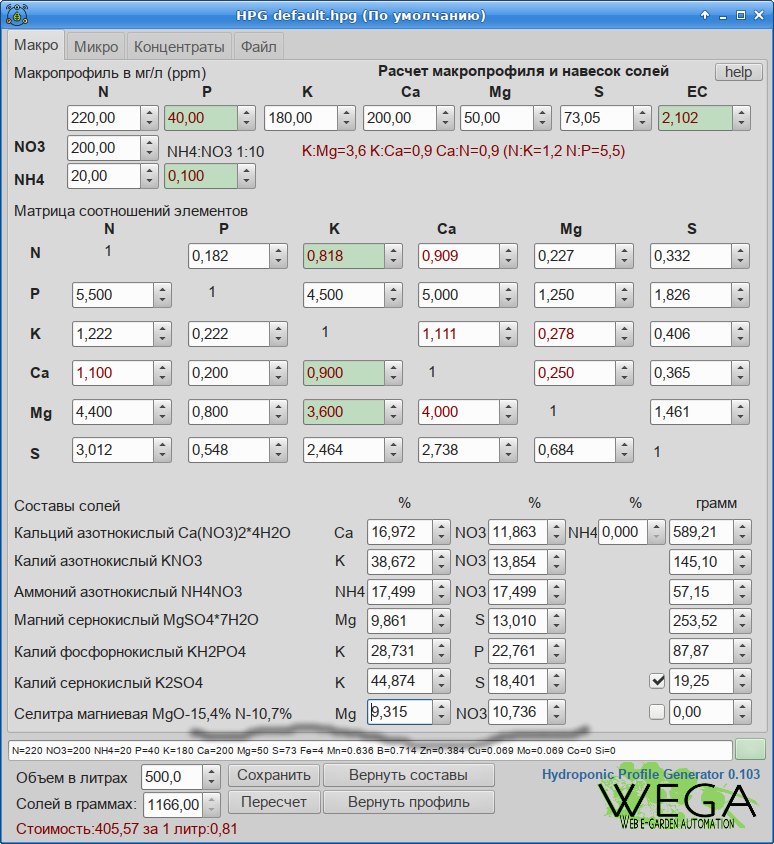Viewport: 774px width, 844px height.
Task: Adjust the NH4NO3 57,15 gram spinner
Action: (x=743, y=592)
